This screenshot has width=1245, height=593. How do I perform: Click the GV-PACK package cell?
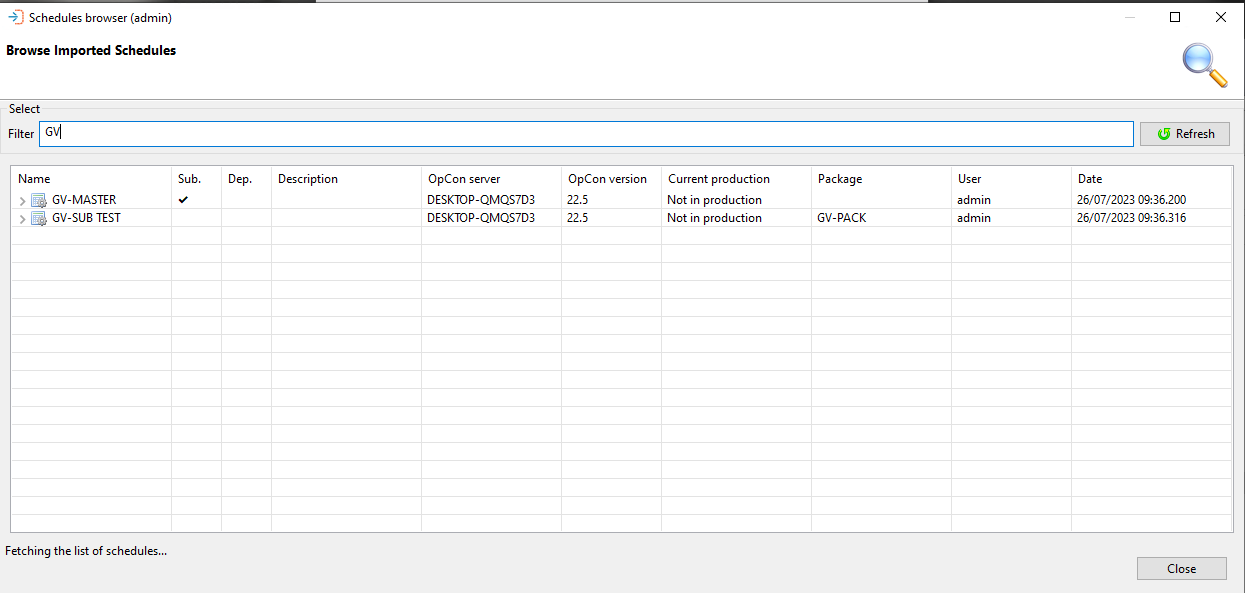[x=842, y=218]
